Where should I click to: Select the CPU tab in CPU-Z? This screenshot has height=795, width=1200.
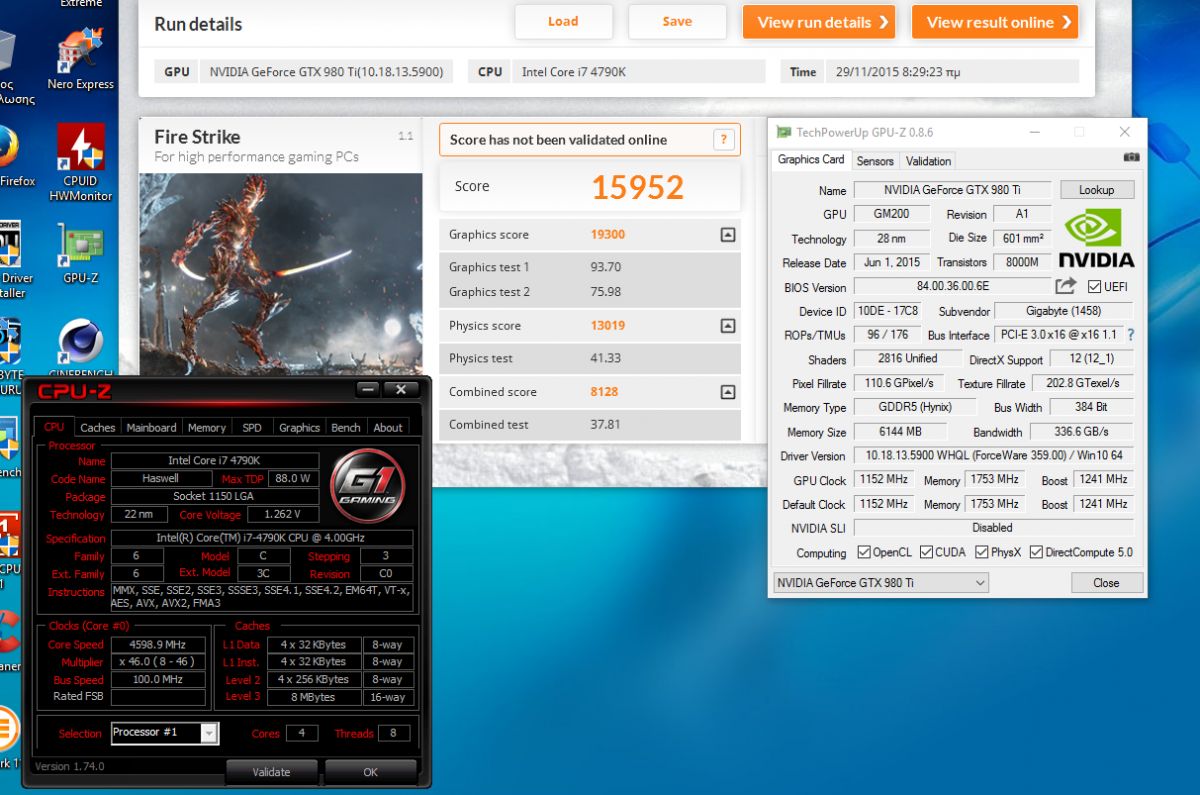(x=54, y=426)
